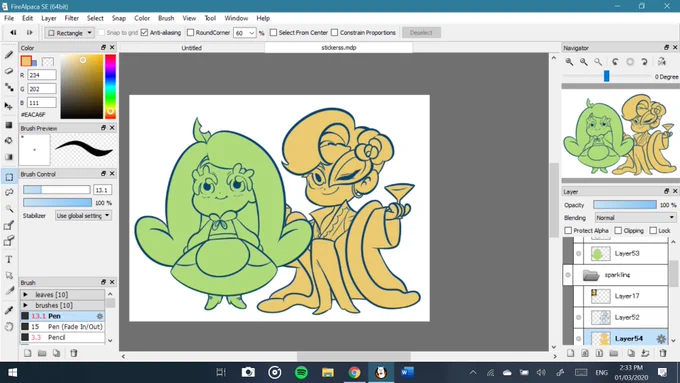680x383 pixels.
Task: Open Blending mode Normal dropdown
Action: coord(635,218)
